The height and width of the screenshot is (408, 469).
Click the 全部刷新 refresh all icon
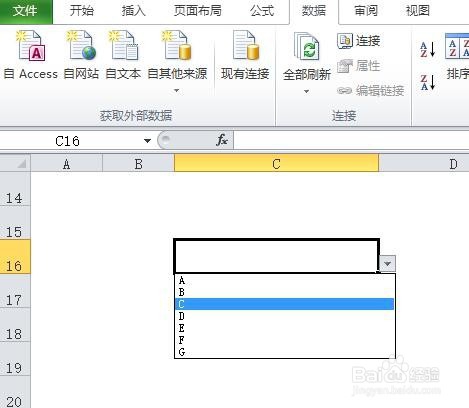click(x=307, y=47)
